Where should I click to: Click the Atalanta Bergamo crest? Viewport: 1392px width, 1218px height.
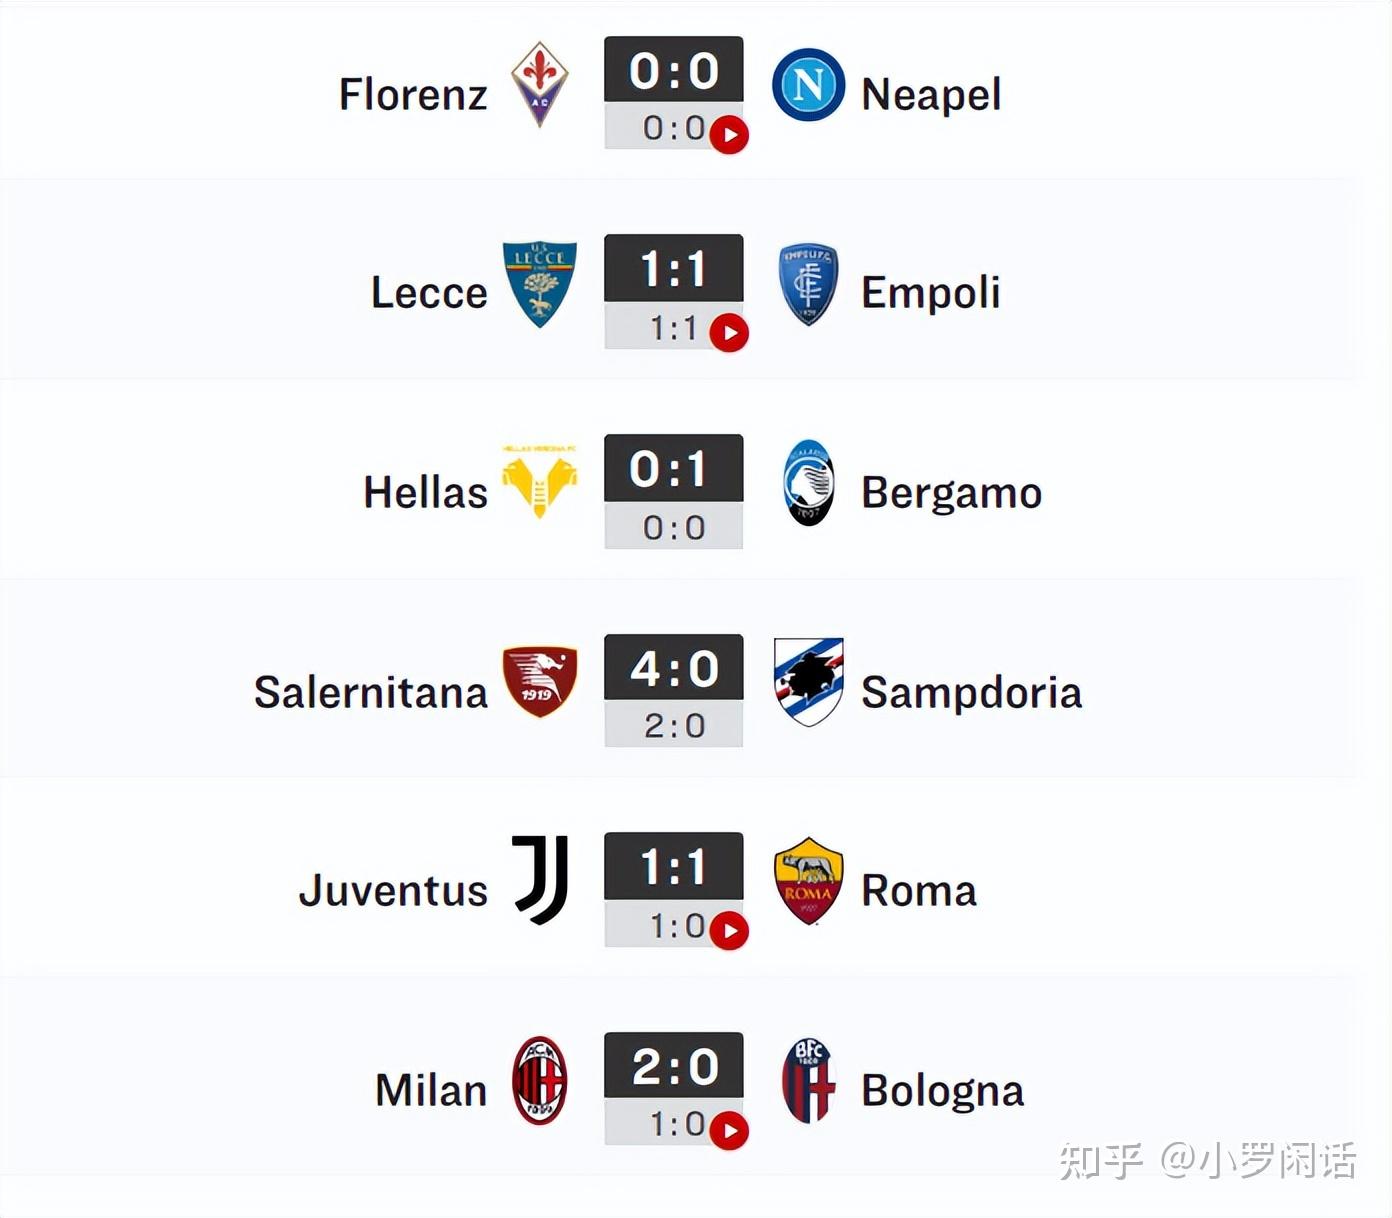(808, 483)
